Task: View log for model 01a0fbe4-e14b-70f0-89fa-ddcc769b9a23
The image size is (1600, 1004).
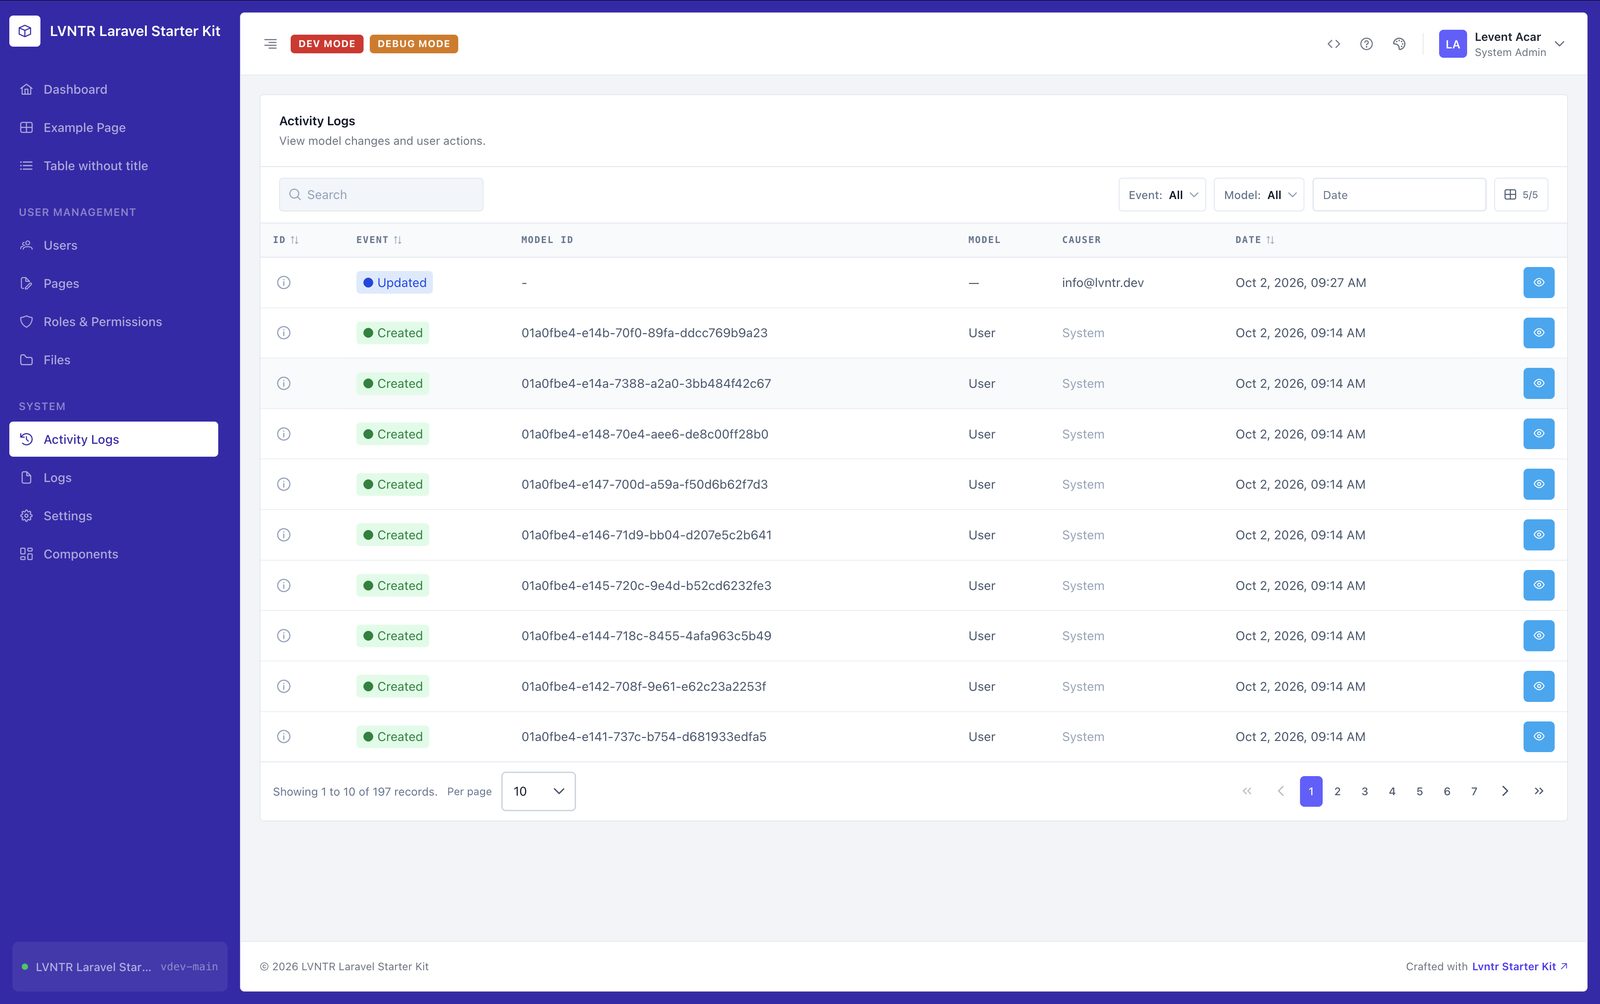Action: point(1538,333)
